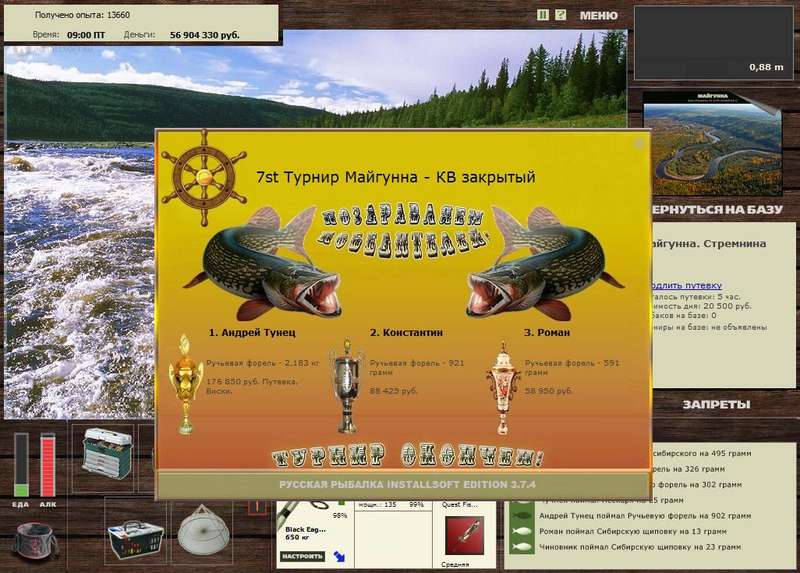
Task: Open help question mark icon
Action: (x=560, y=15)
